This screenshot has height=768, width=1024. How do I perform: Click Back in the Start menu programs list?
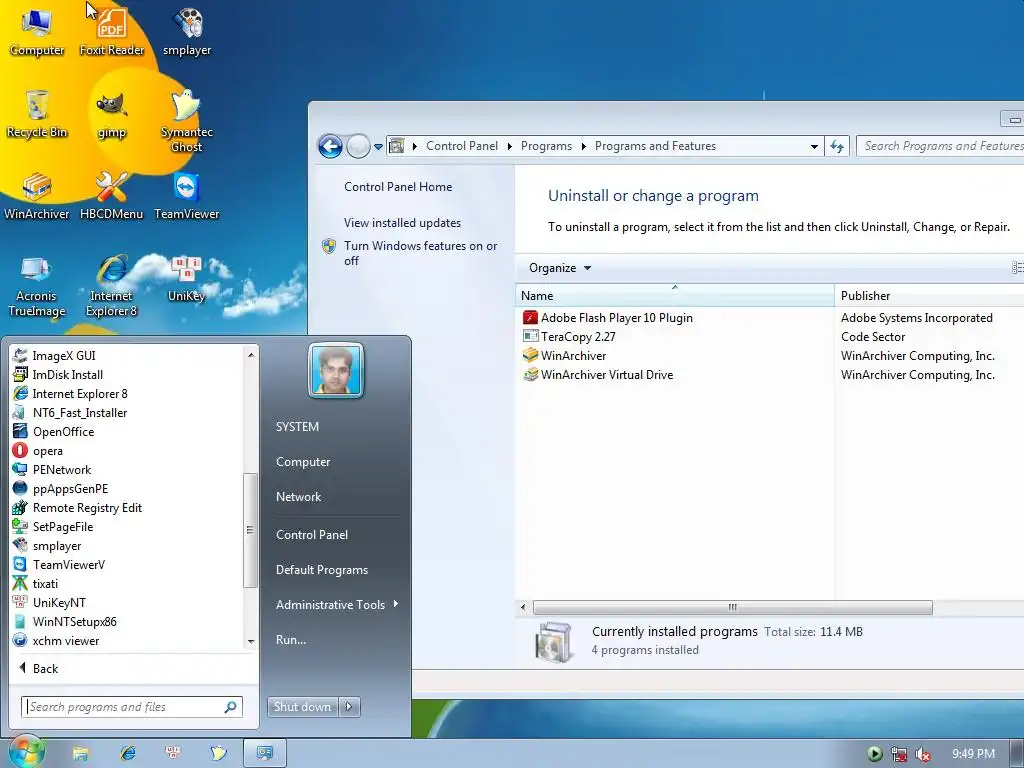tap(39, 668)
